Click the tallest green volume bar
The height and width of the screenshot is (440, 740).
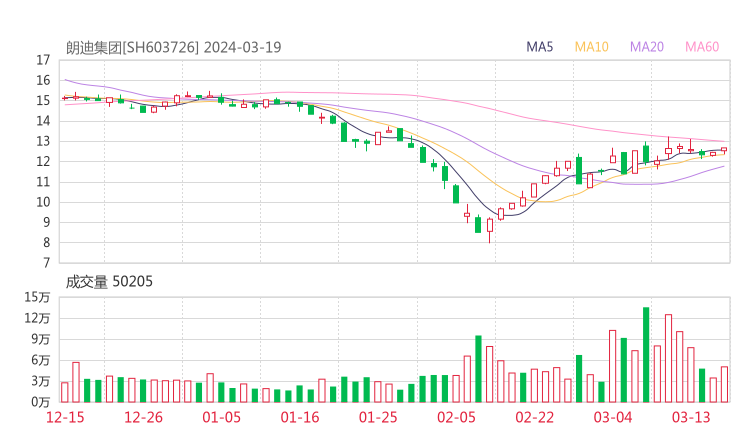(646, 355)
